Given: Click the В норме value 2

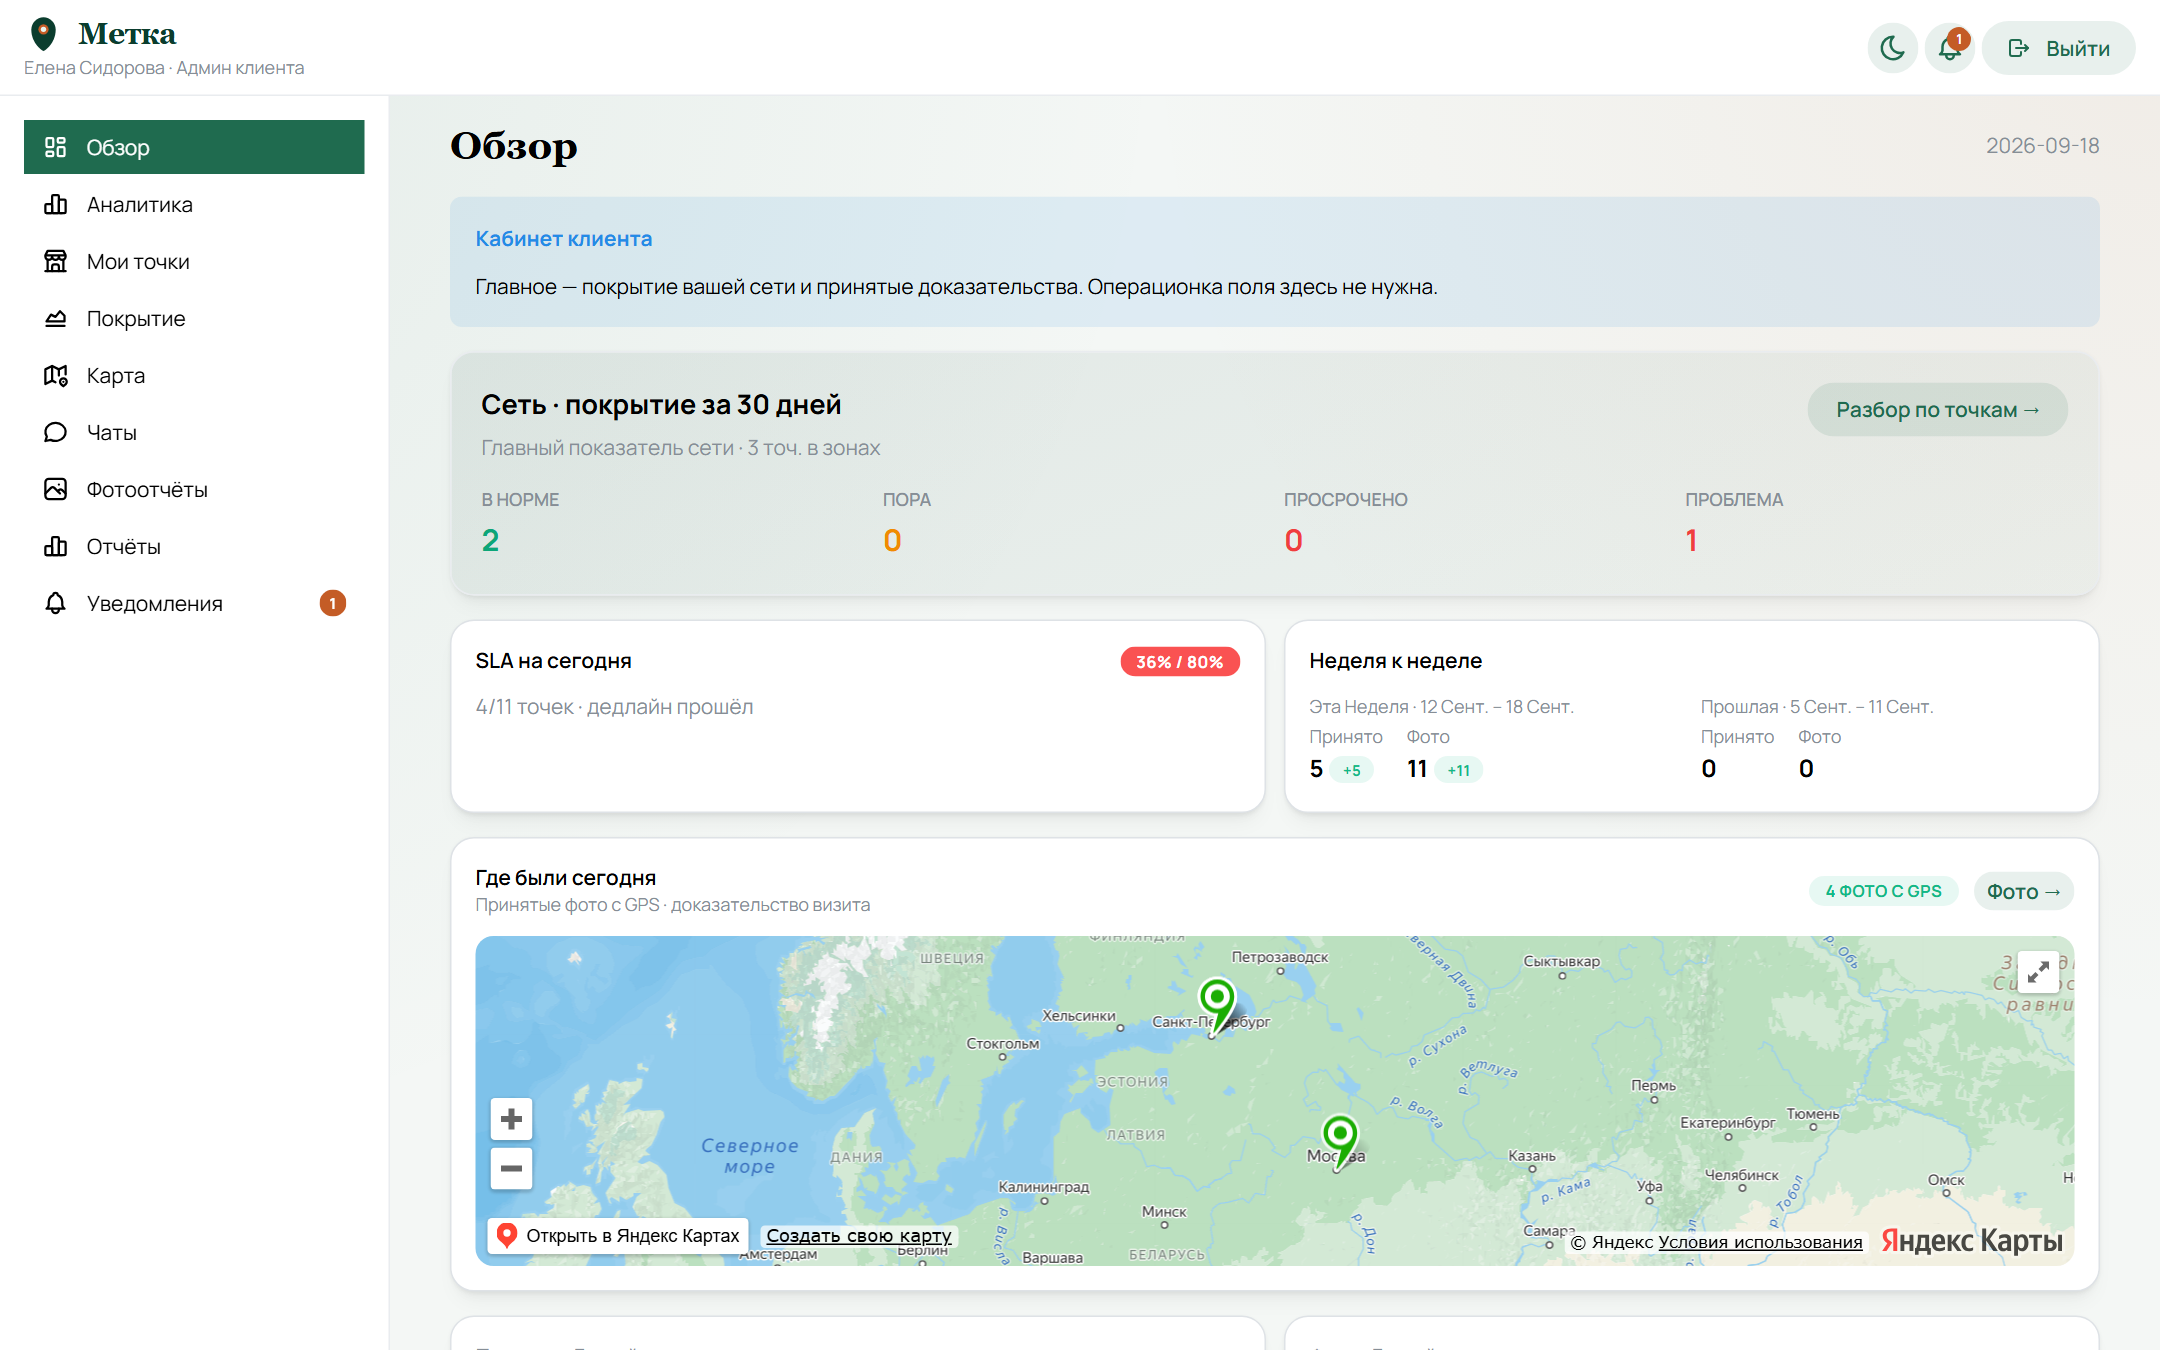Looking at the screenshot, I should coord(490,540).
